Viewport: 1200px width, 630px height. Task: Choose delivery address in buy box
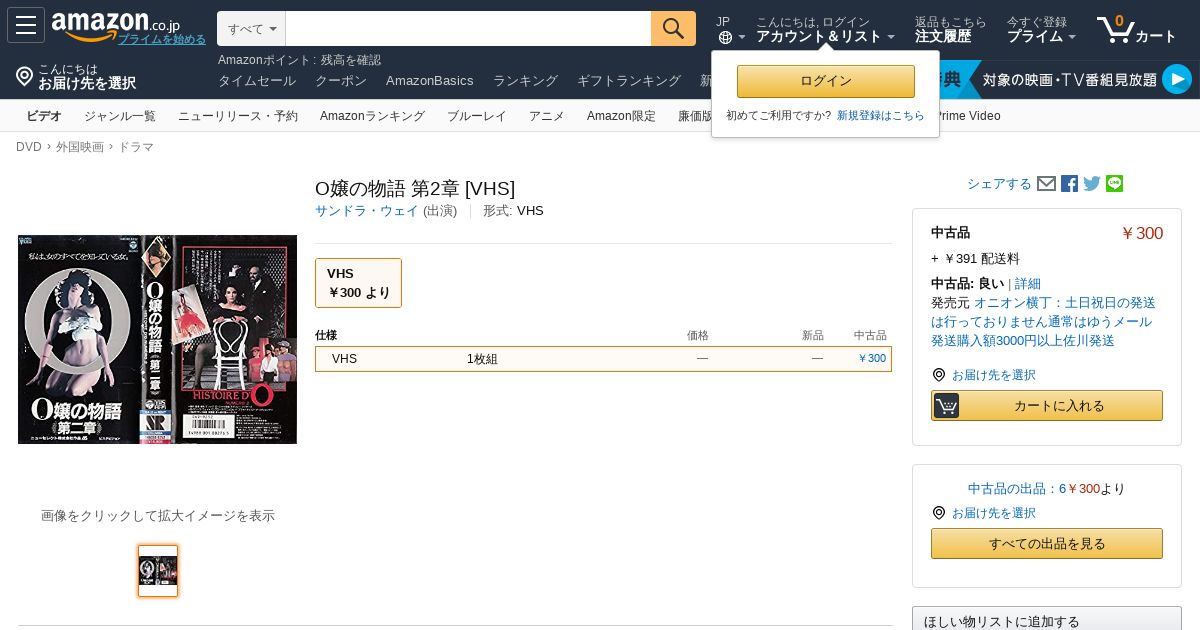click(993, 375)
